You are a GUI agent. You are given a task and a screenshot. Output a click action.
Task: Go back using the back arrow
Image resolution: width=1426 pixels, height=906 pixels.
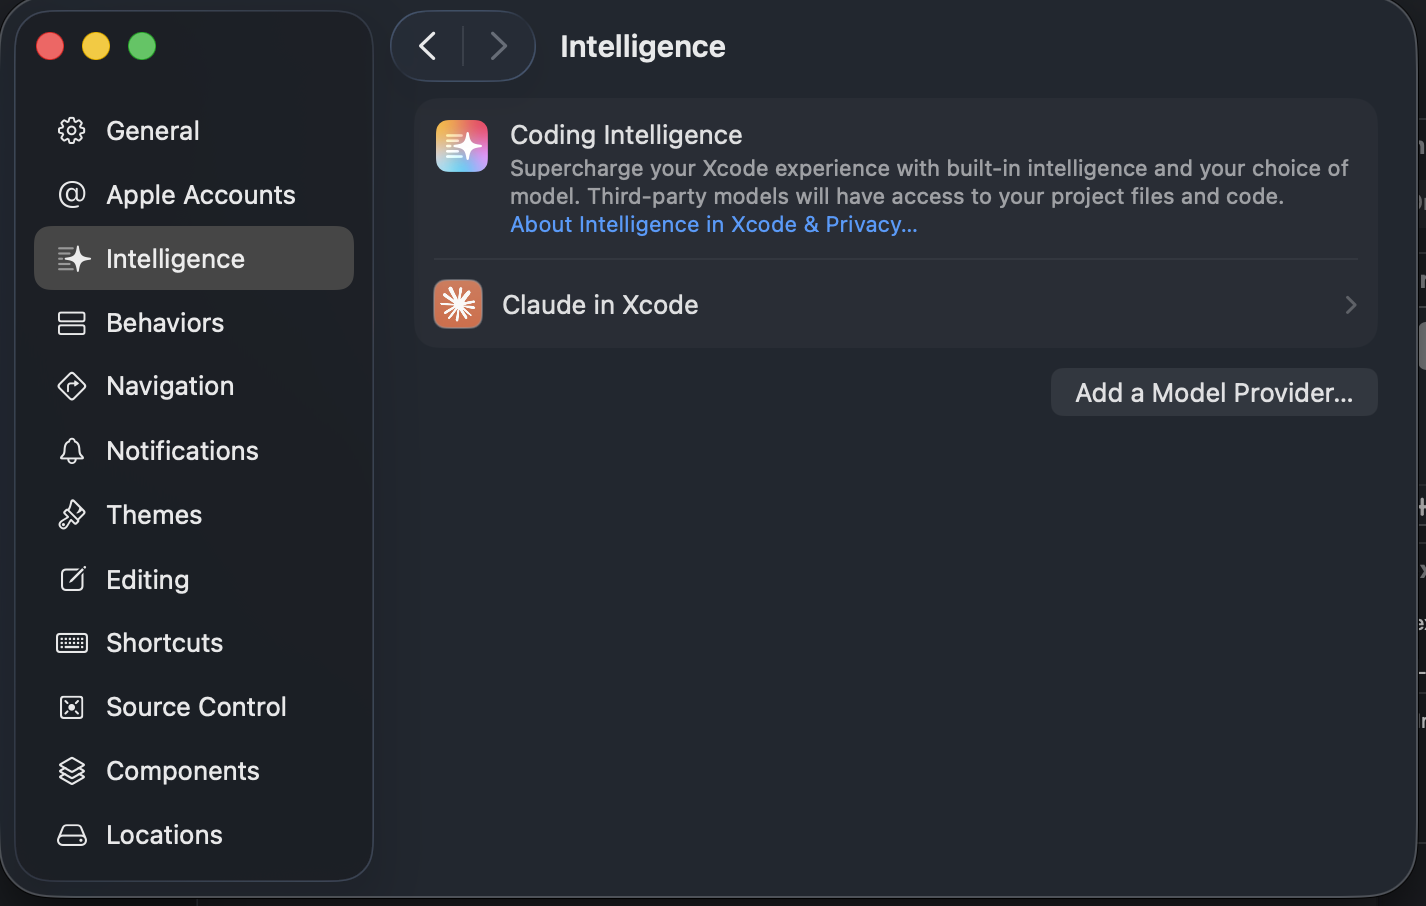click(428, 46)
